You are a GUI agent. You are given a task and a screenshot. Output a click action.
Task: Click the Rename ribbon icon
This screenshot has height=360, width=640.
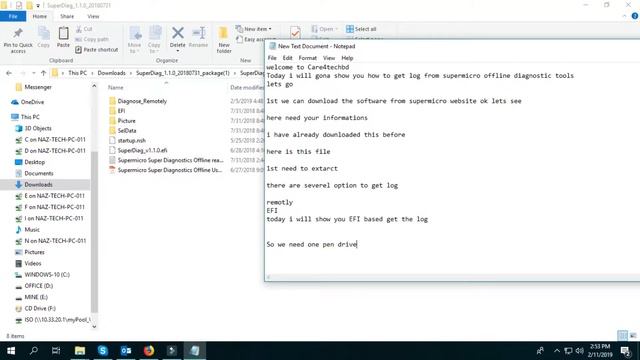click(199, 33)
